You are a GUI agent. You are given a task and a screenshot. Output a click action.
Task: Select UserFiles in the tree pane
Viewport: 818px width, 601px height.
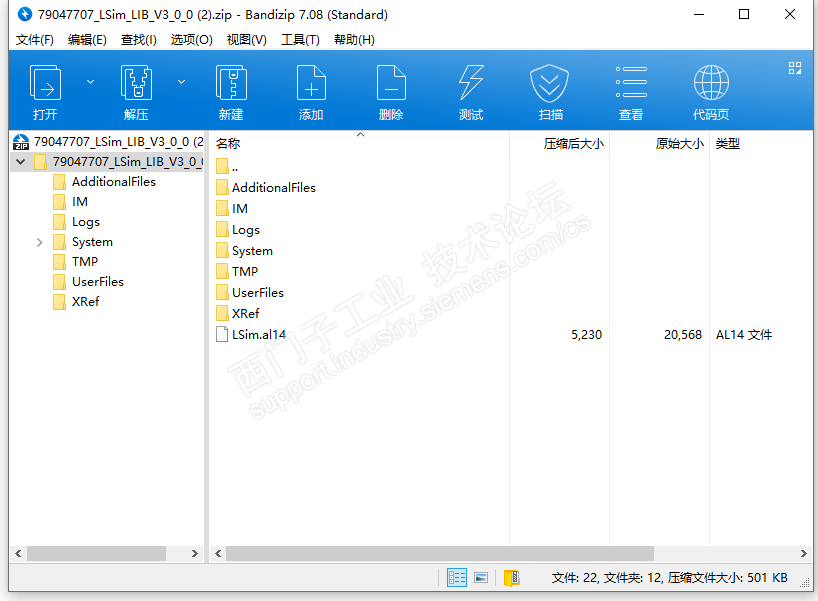[x=98, y=282]
